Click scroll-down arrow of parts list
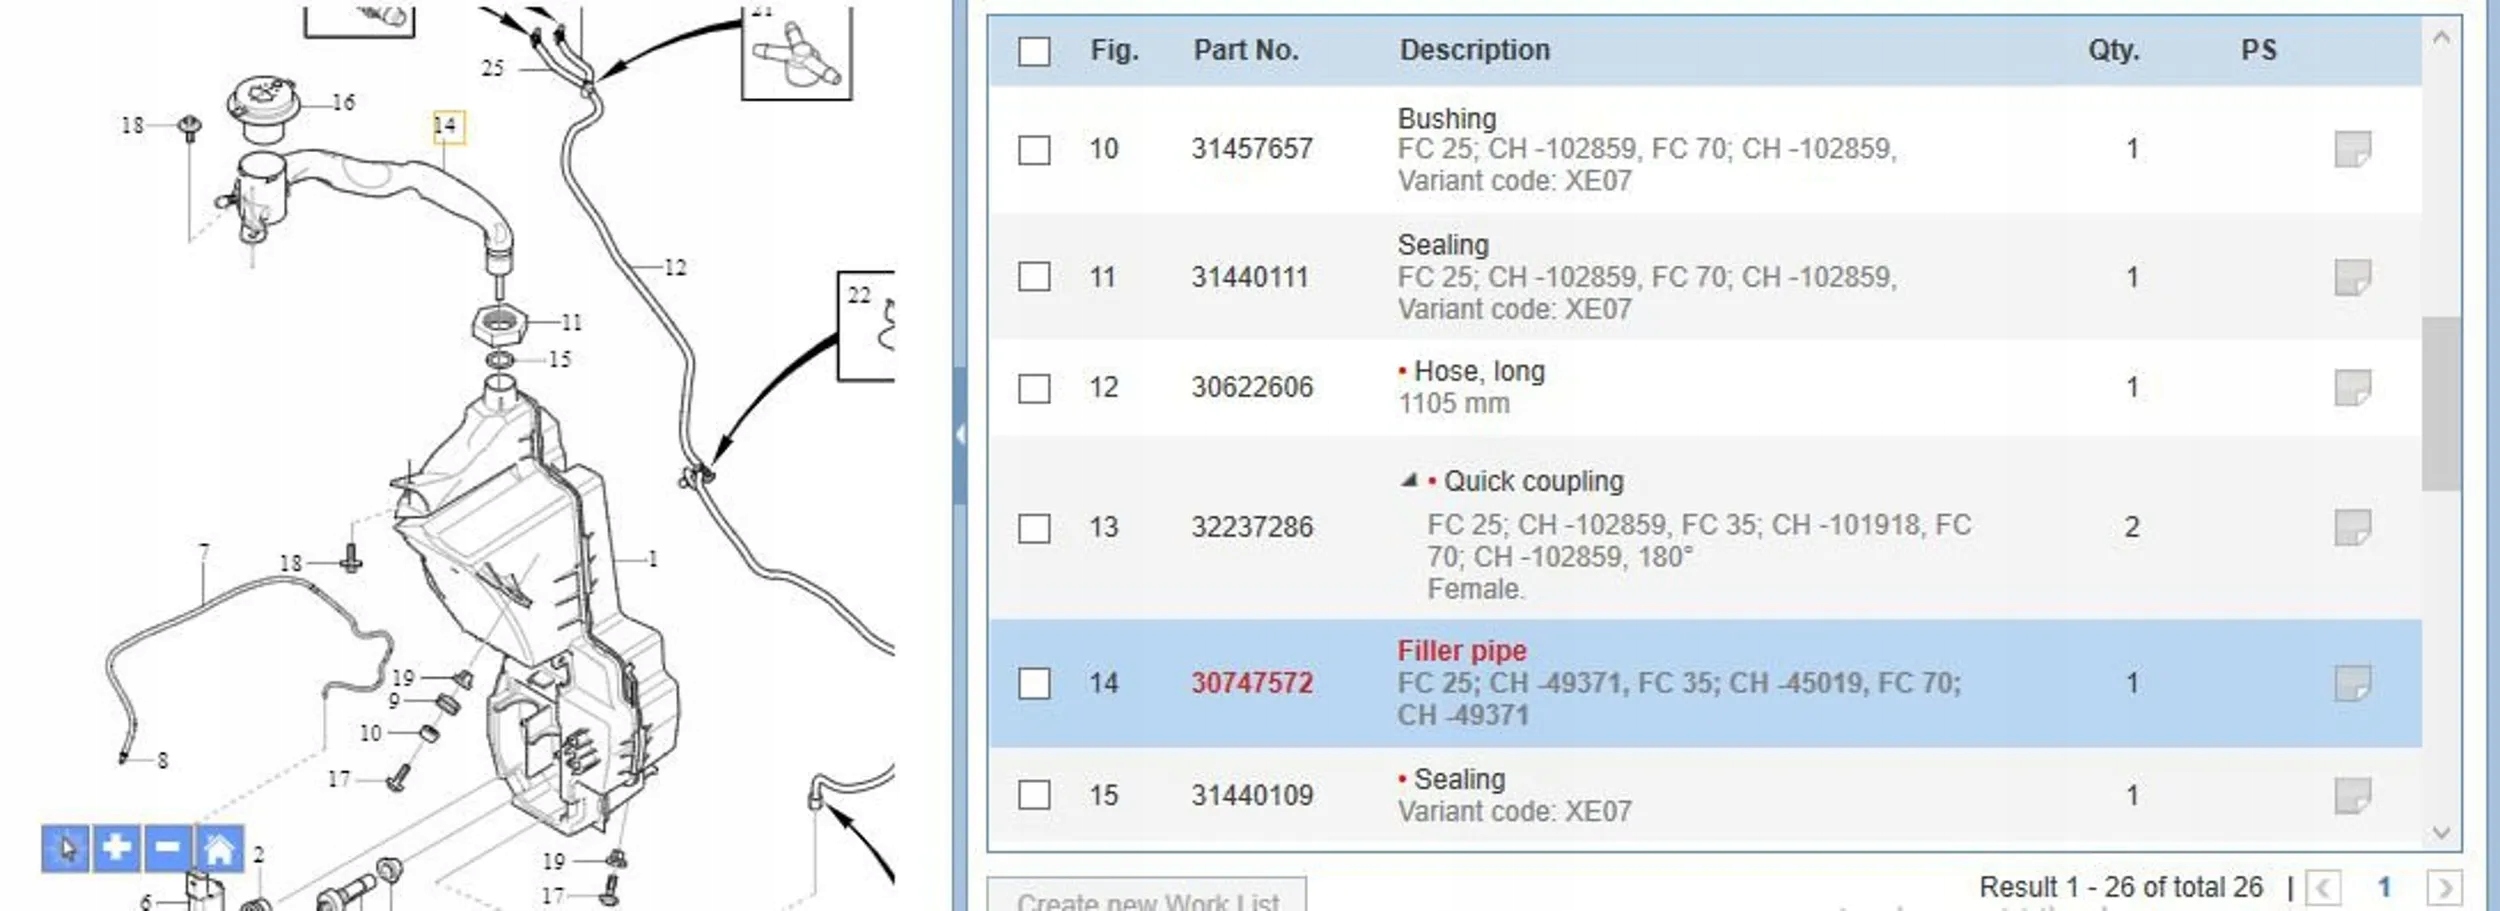Screen dimensions: 2500x911 coord(2441,832)
